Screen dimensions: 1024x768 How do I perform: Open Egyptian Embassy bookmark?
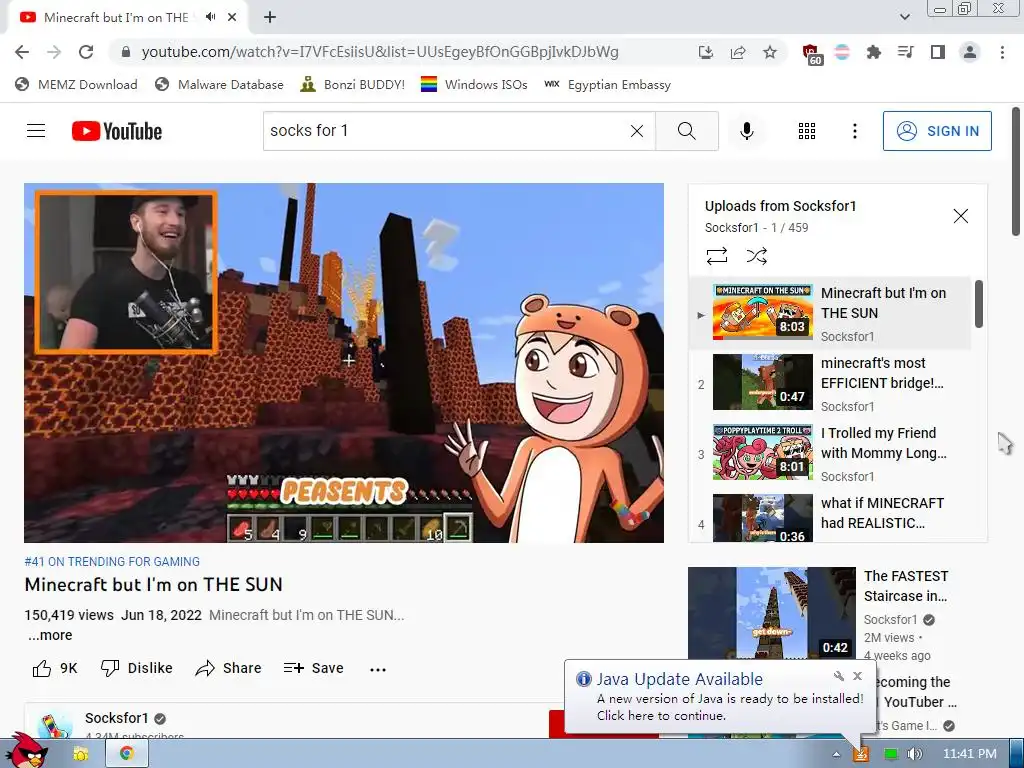(x=607, y=85)
